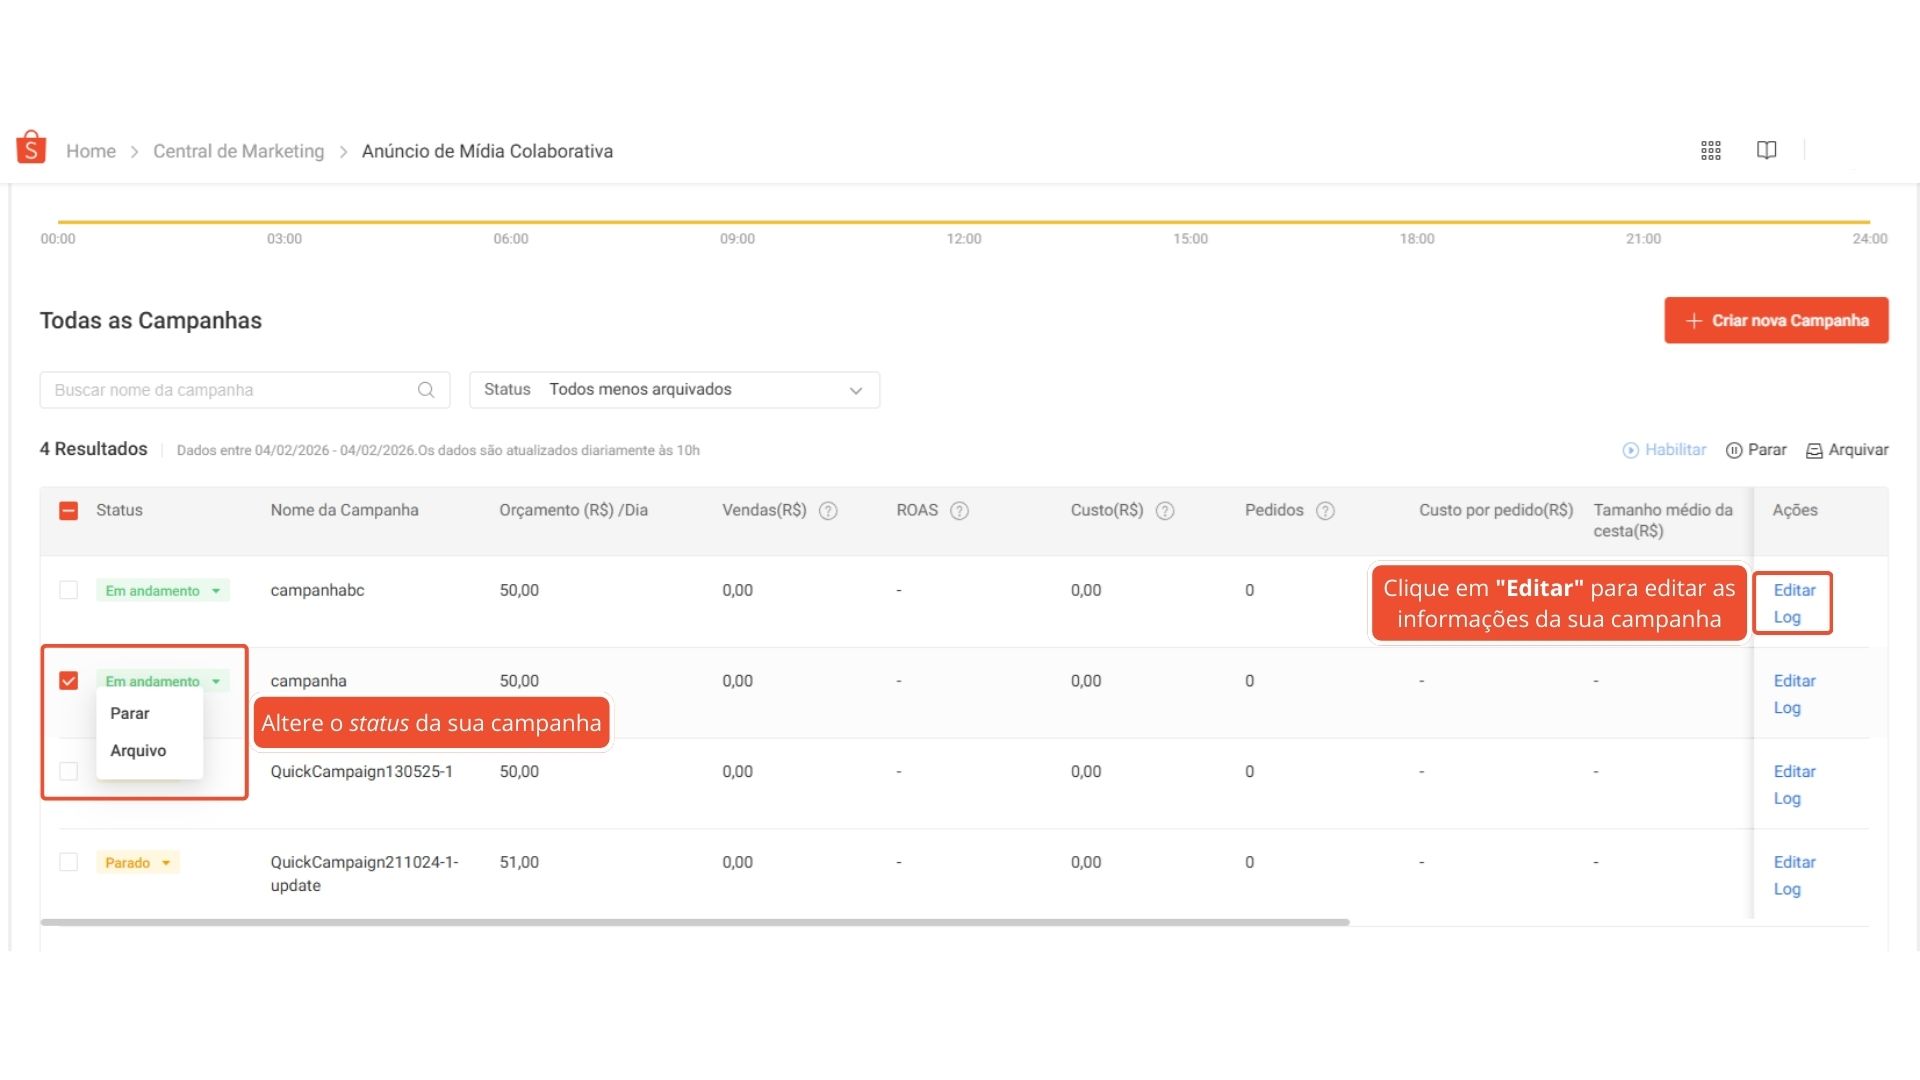Click Editar link for campanhabc
Screen dimensions: 1920x1080
pos(1794,590)
